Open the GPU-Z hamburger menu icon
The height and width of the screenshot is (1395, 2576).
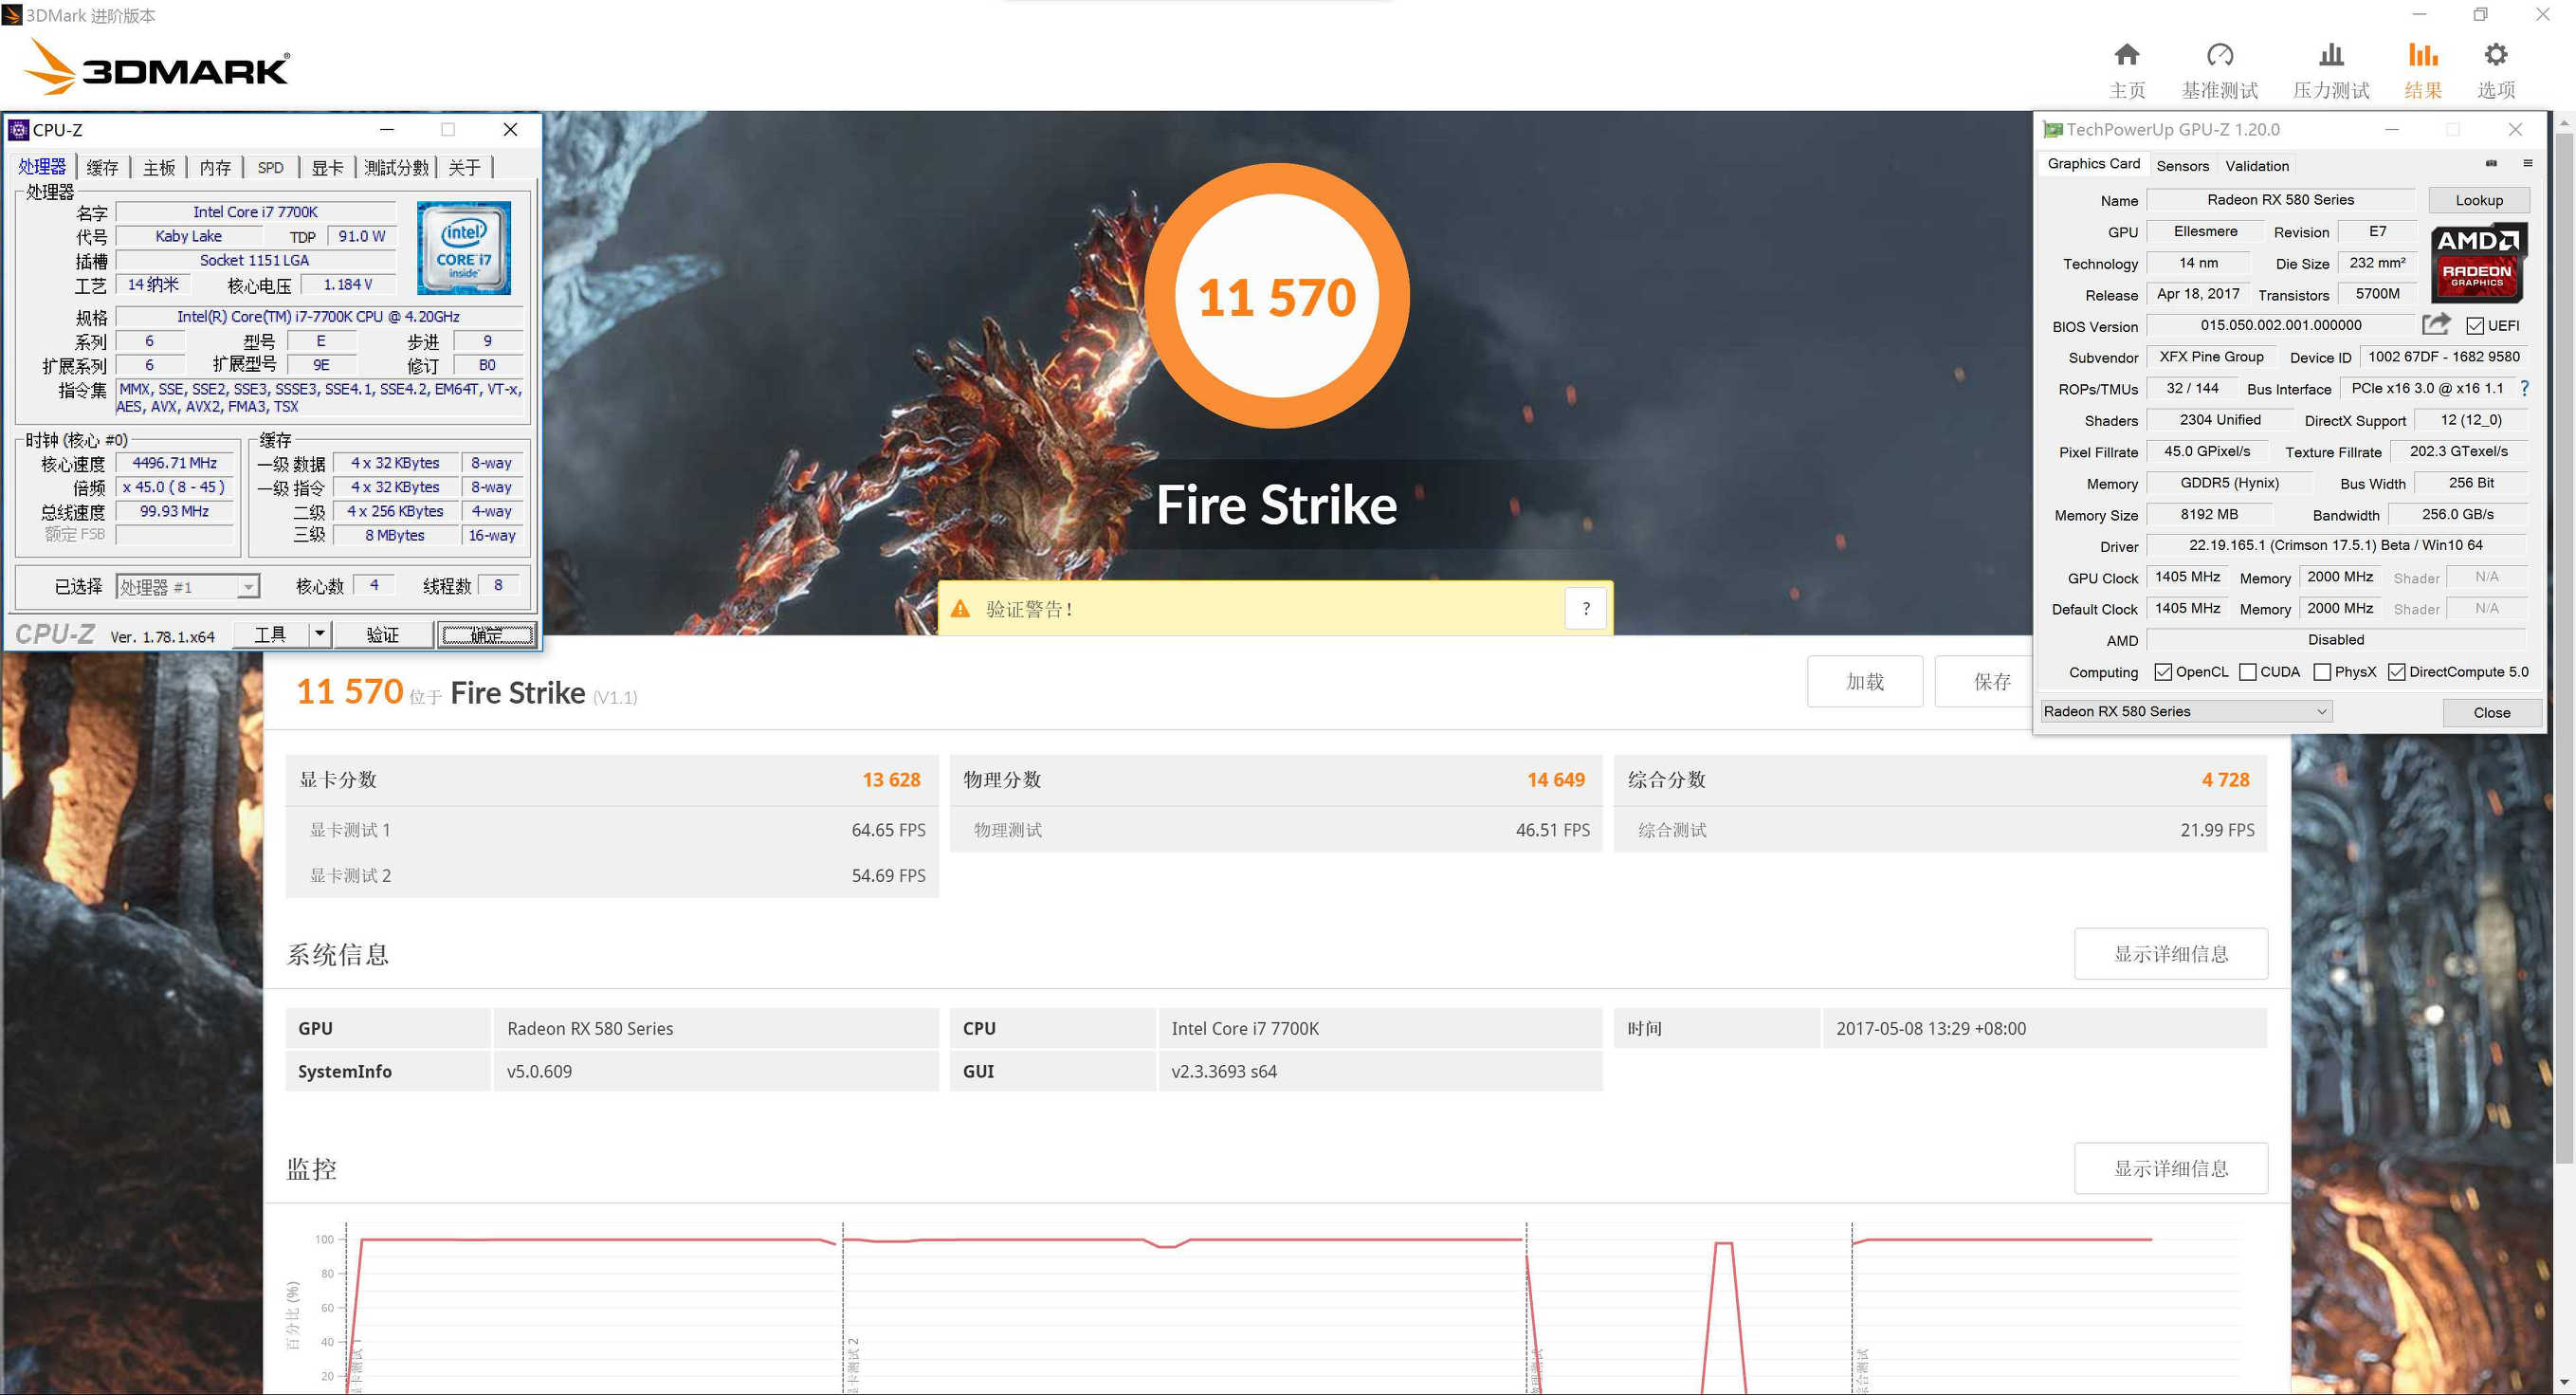tap(2527, 163)
